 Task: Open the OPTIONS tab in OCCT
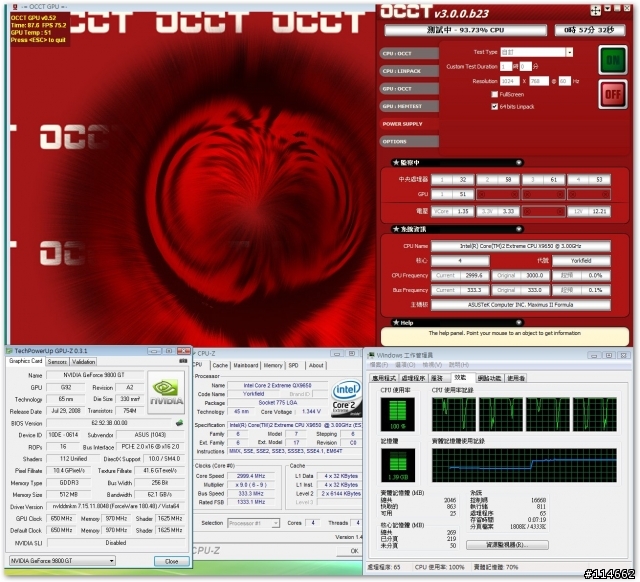click(x=409, y=141)
